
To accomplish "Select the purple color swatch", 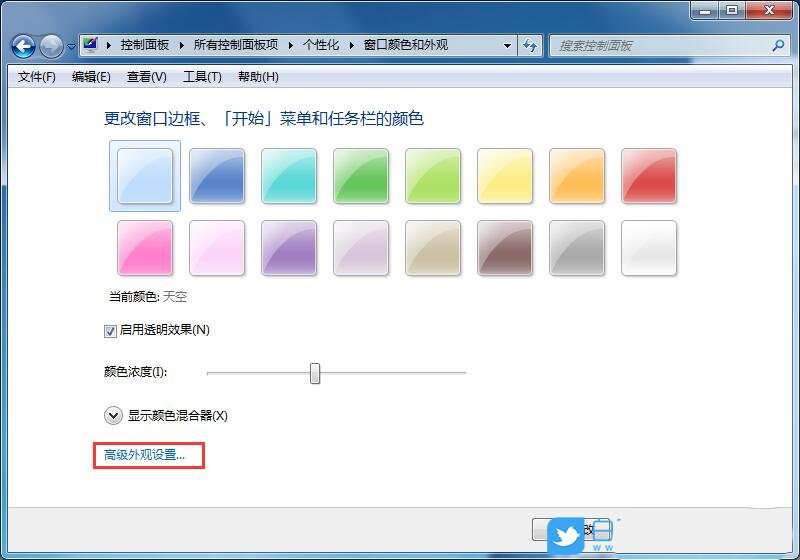I will pyautogui.click(x=289, y=248).
